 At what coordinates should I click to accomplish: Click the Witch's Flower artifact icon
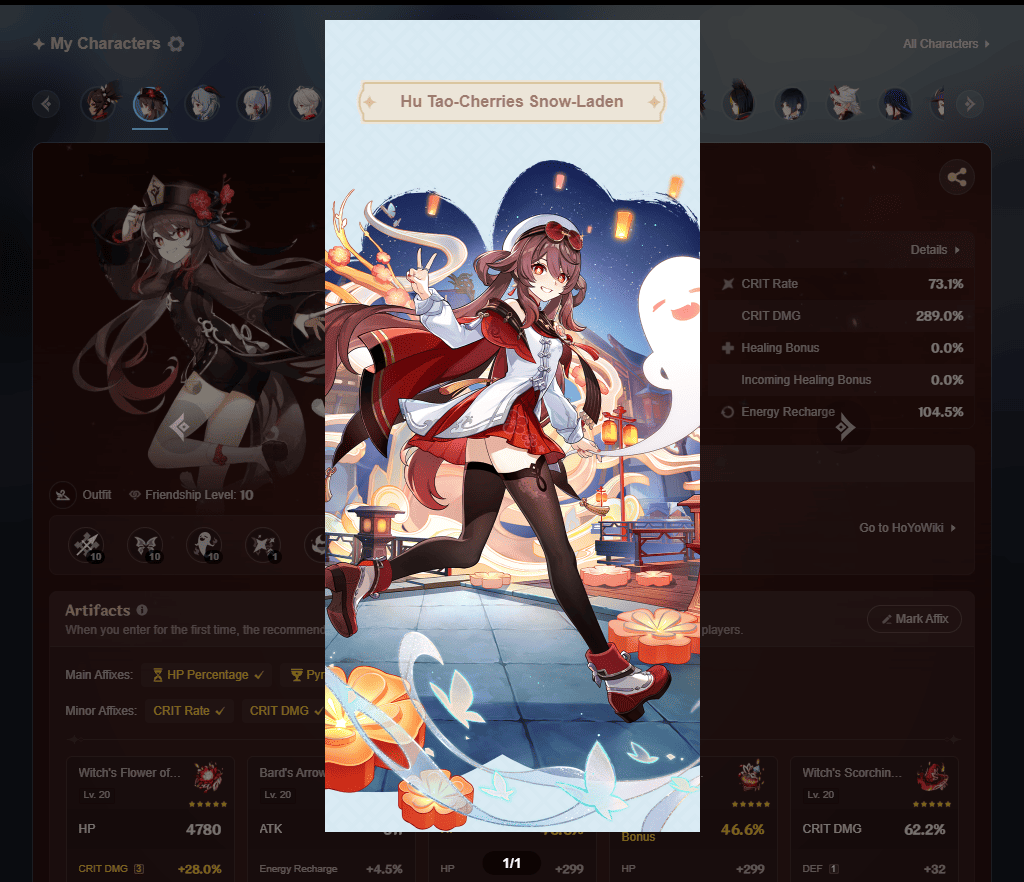coord(208,778)
